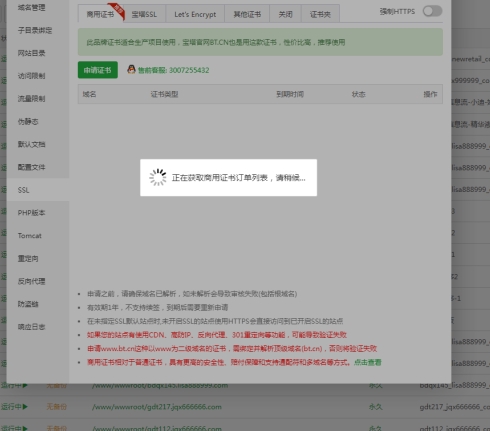The image size is (490, 431).
Task: Switch to the Let's Encrypt tab
Action: pos(195,14)
